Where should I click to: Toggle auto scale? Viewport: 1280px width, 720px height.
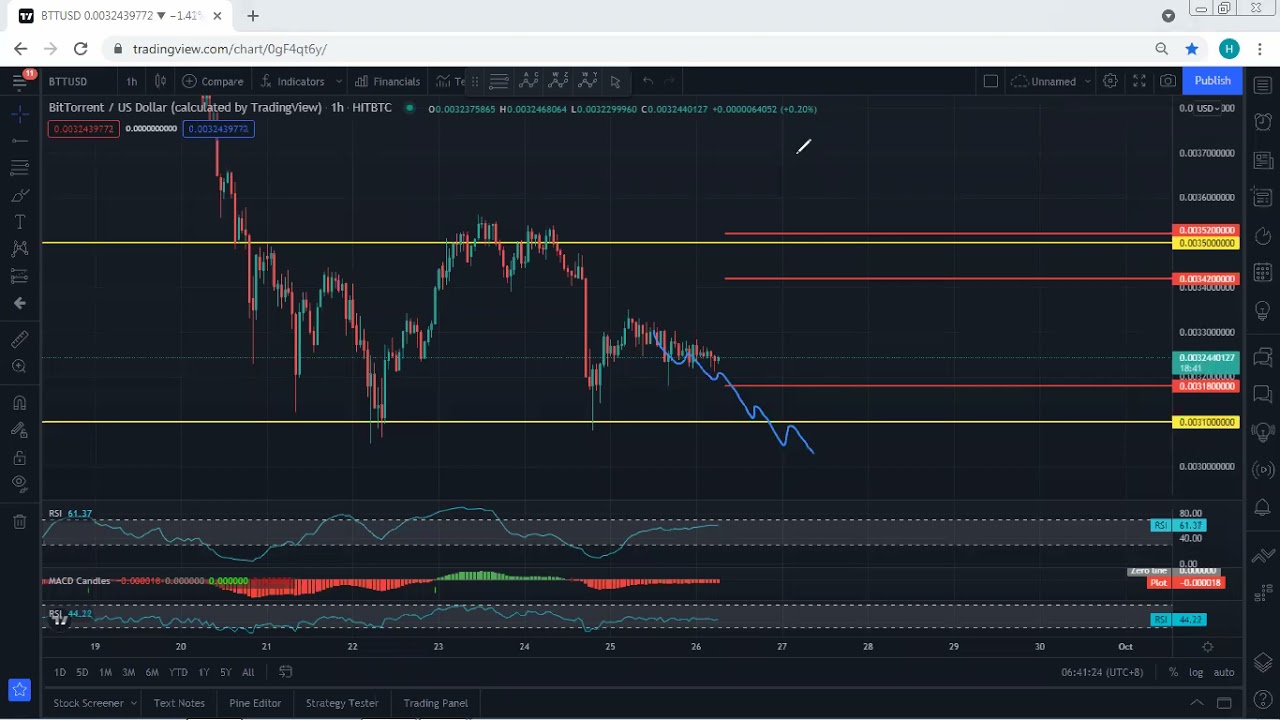click(x=1224, y=672)
